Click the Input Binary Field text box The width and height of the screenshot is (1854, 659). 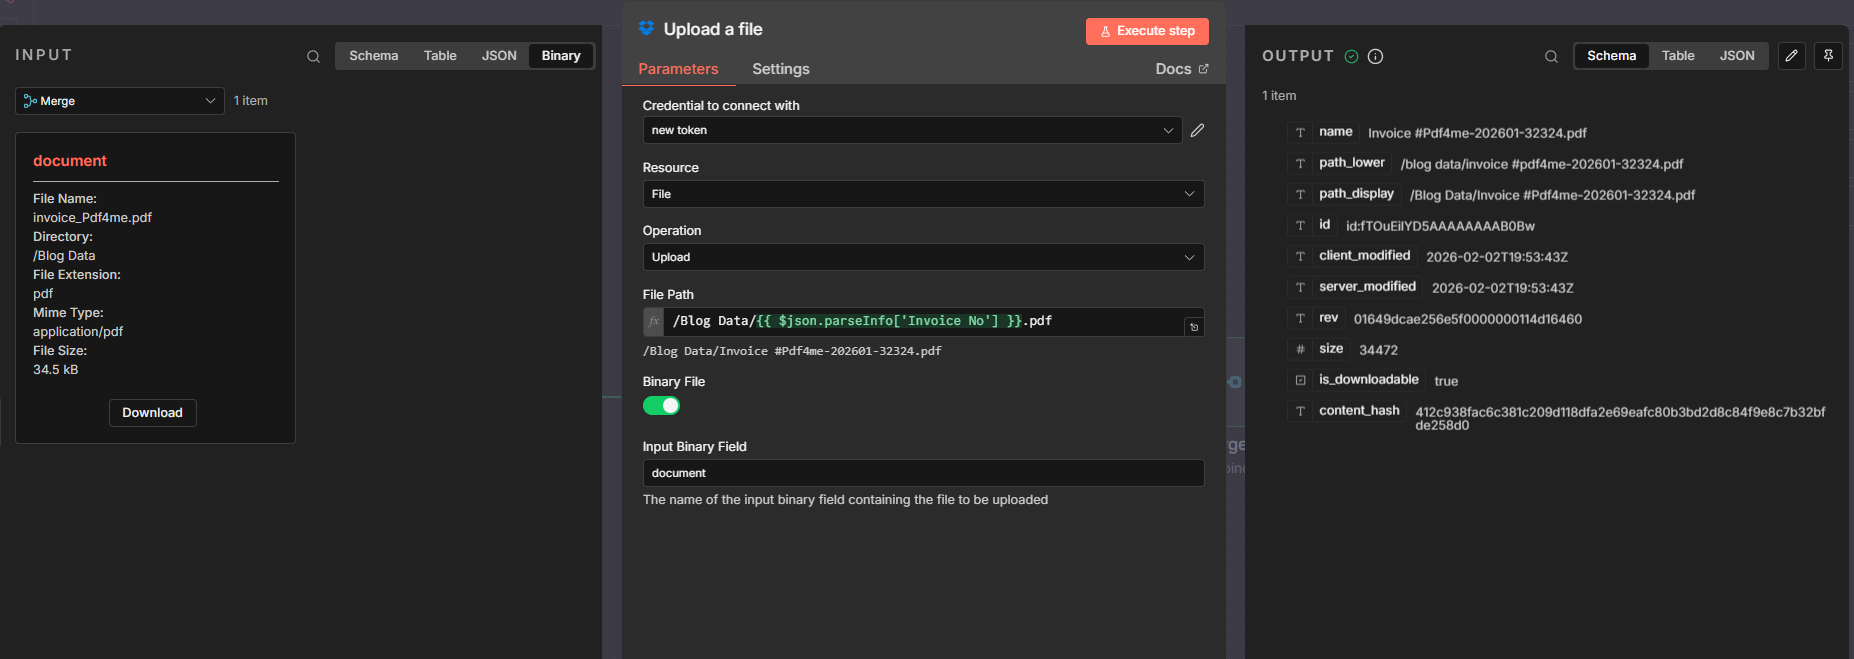(x=923, y=473)
